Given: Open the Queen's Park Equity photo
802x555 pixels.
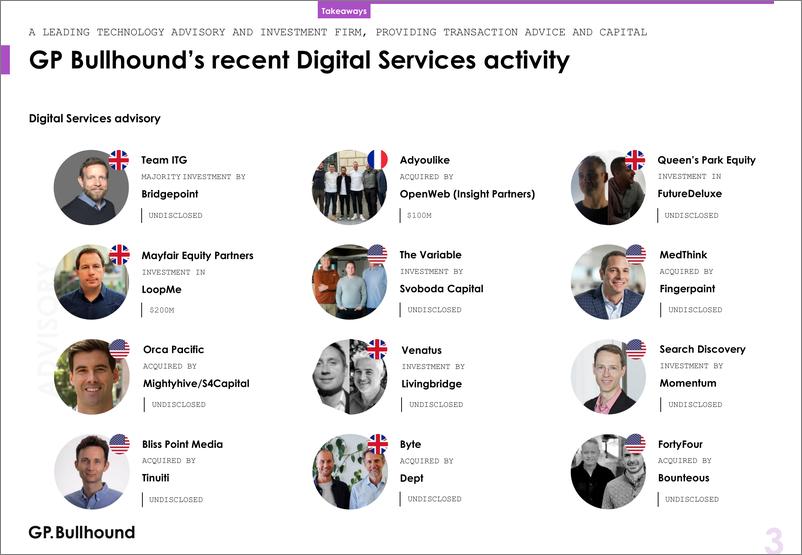Looking at the screenshot, I should [x=608, y=187].
